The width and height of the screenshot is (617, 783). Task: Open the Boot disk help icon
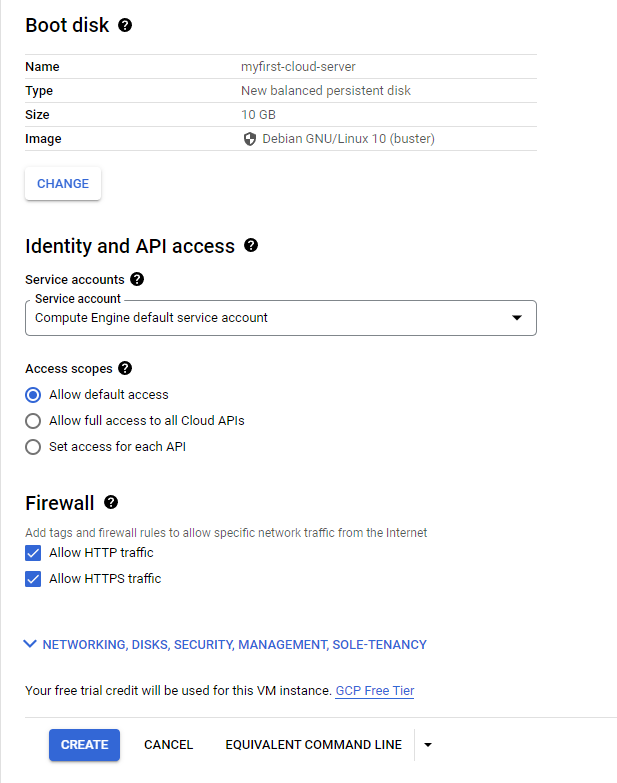coord(125,25)
